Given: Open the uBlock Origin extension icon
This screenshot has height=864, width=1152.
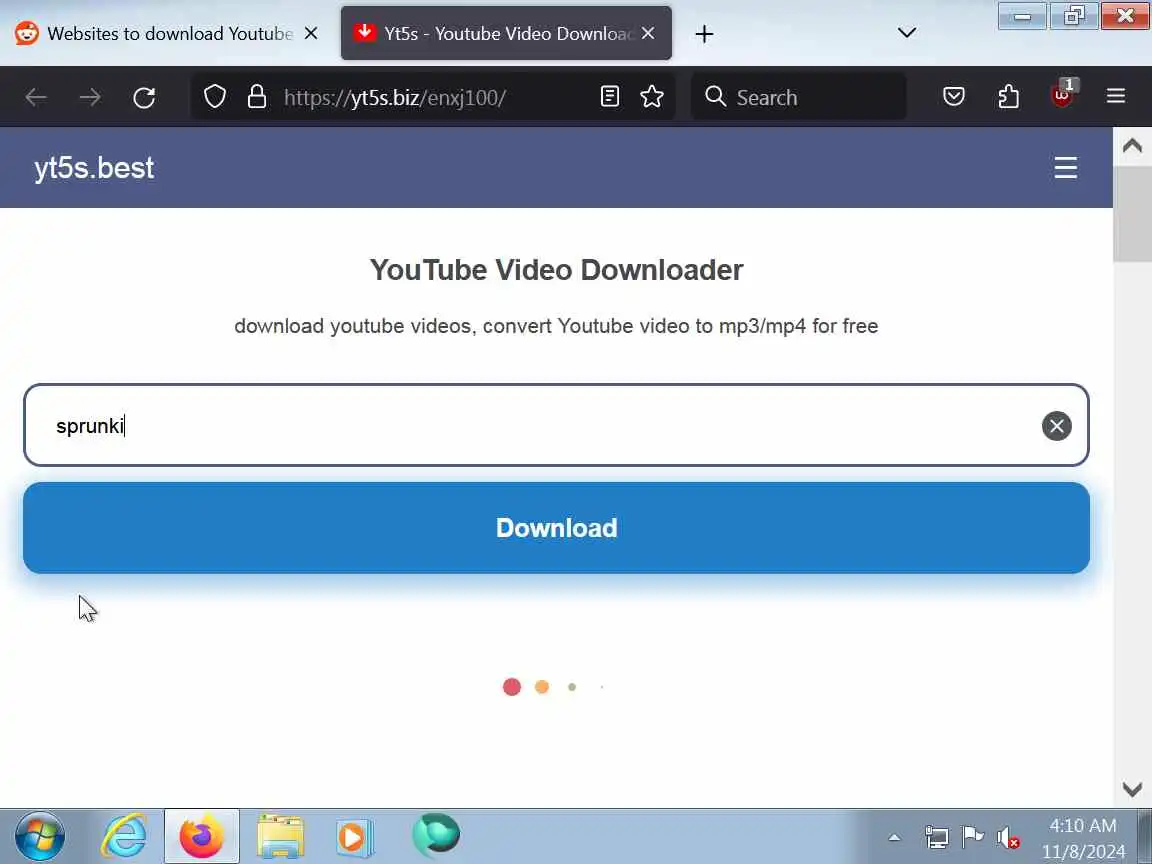Looking at the screenshot, I should click(x=1062, y=95).
